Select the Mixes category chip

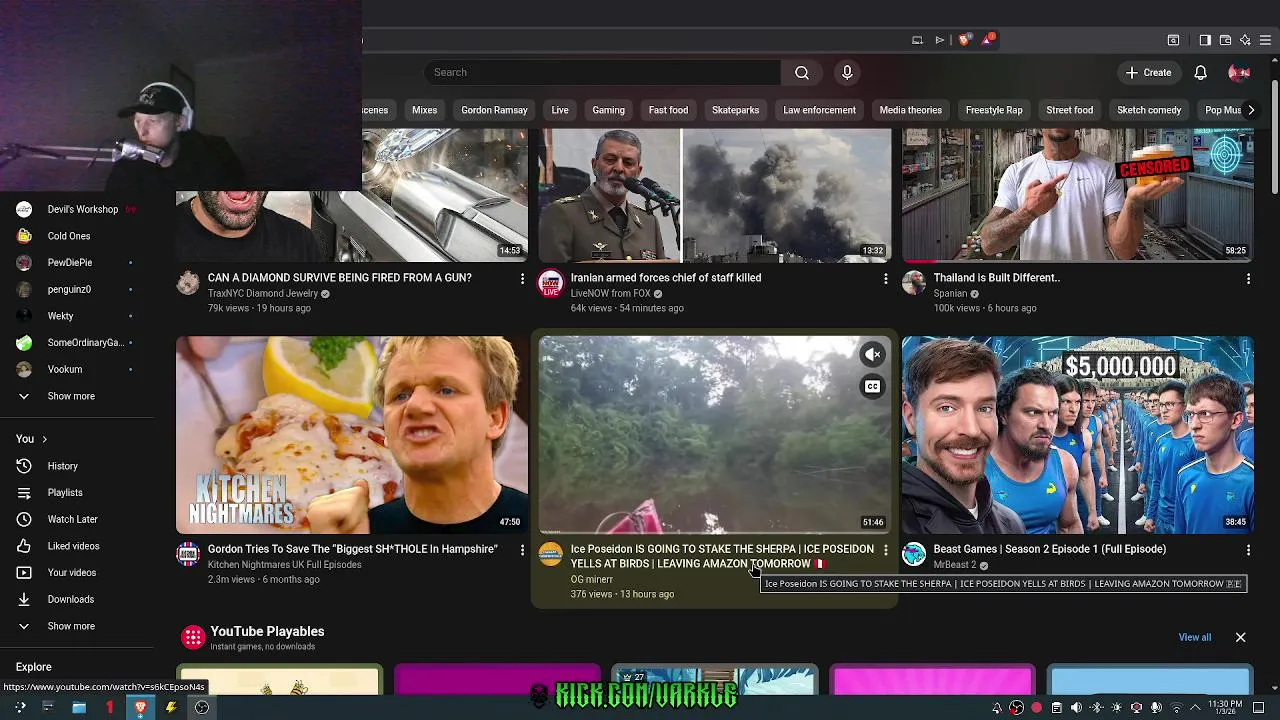(424, 110)
